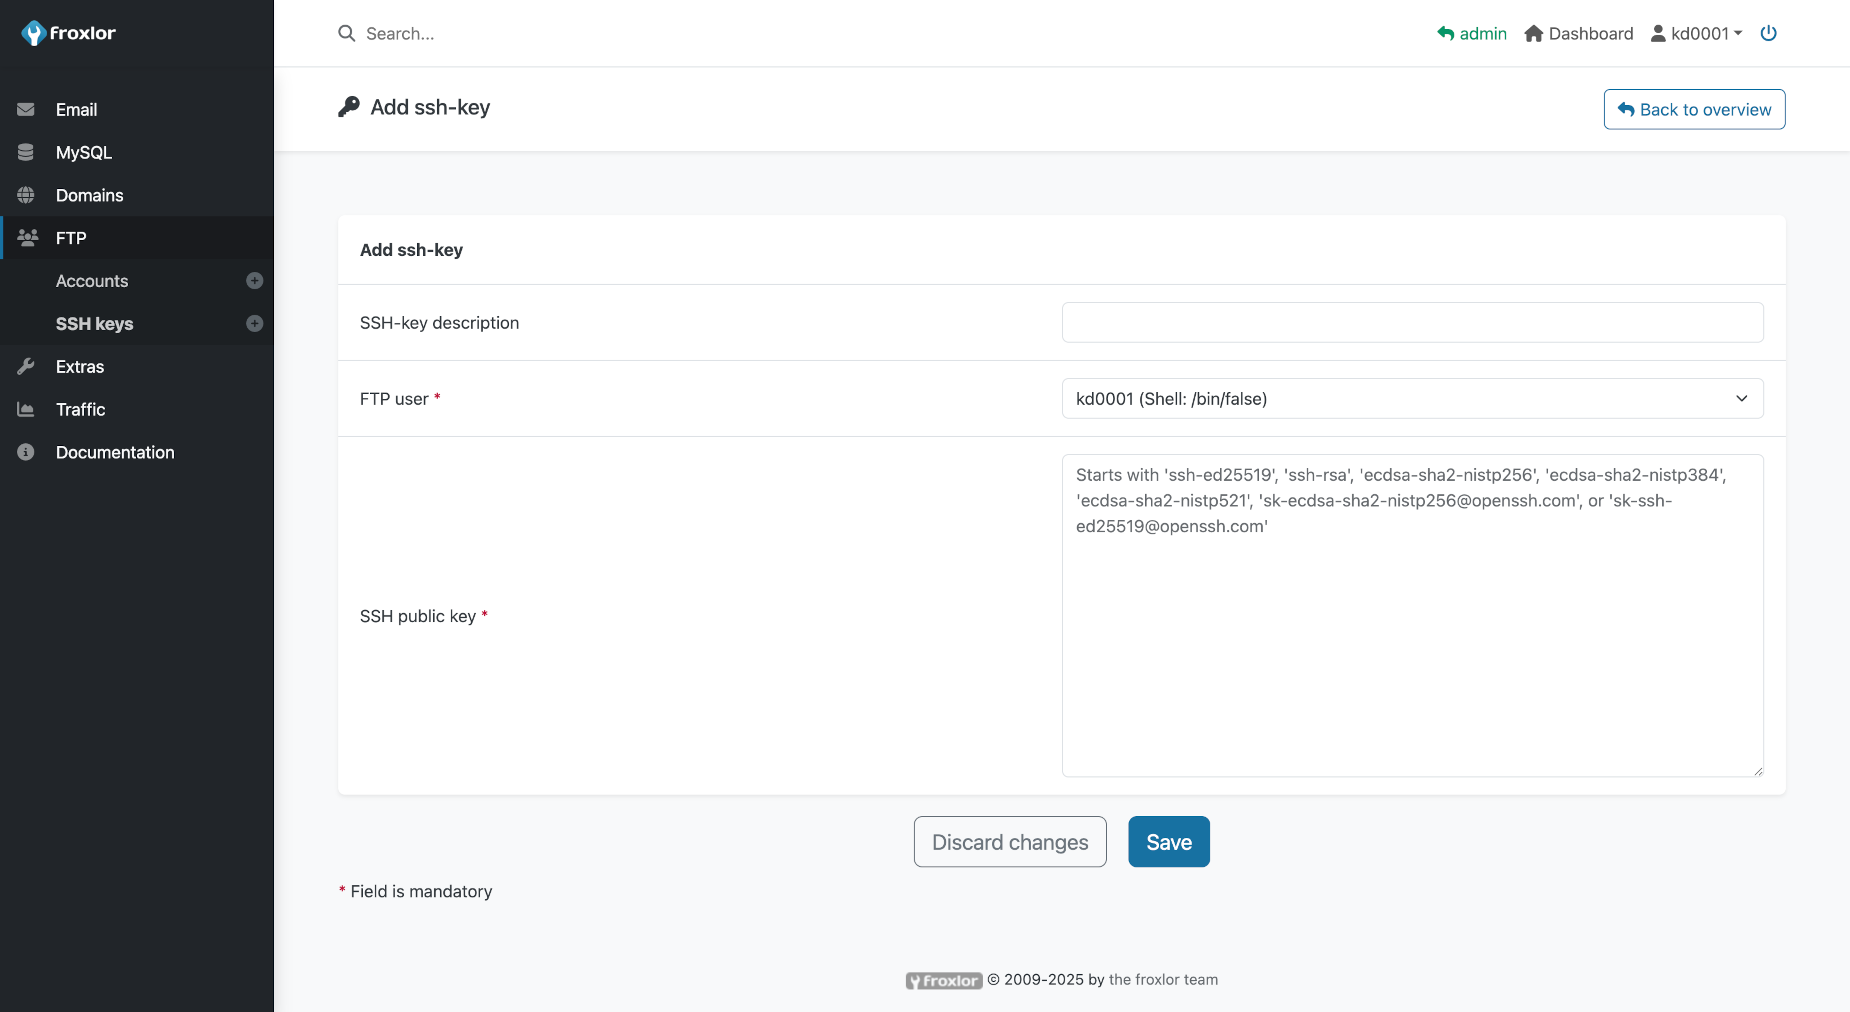Click the Back to overview button
Viewport: 1850px width, 1012px height.
1693,109
